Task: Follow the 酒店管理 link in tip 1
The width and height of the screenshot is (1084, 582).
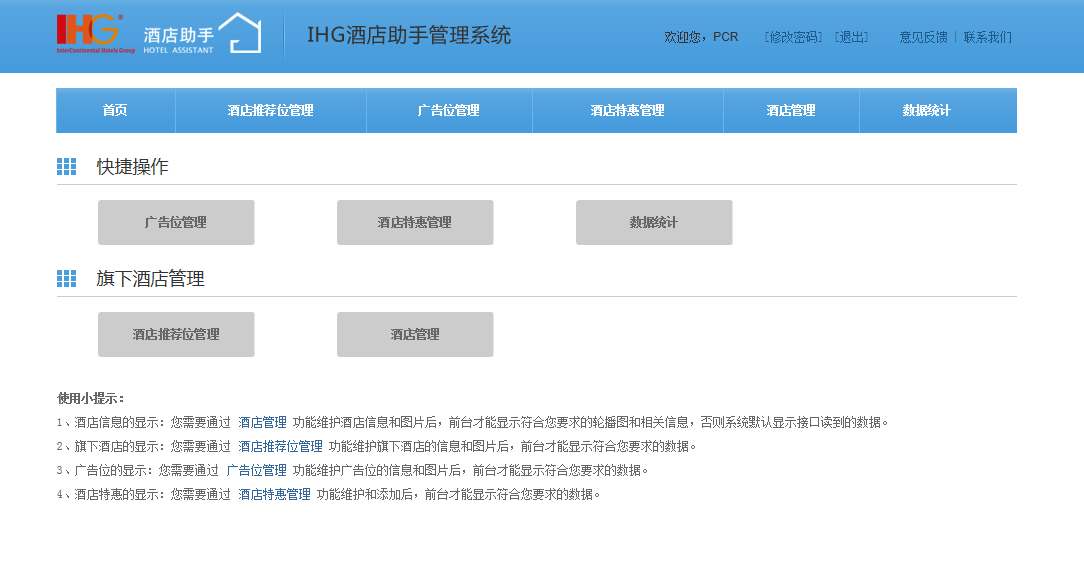Action: coord(262,422)
